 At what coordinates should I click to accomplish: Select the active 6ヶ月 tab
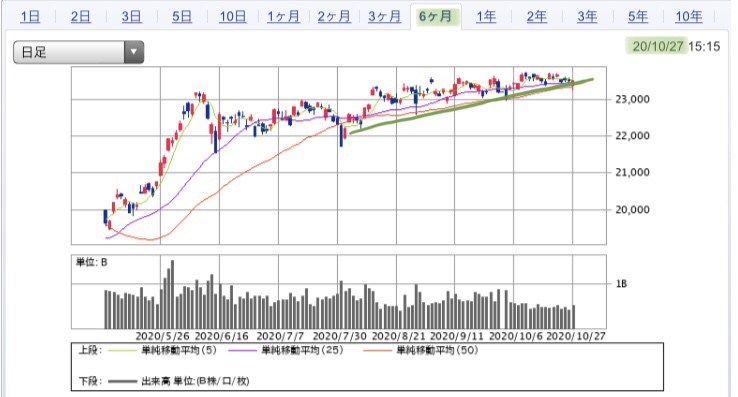coord(435,17)
